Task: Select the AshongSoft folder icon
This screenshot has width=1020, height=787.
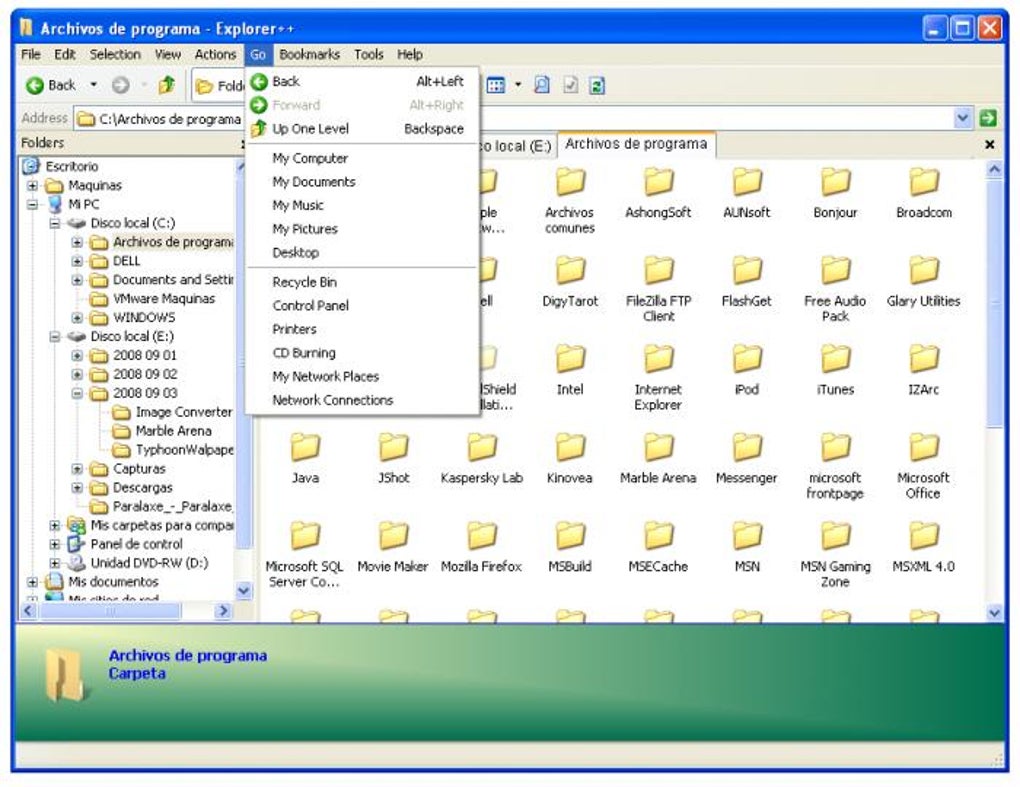Action: tap(658, 182)
